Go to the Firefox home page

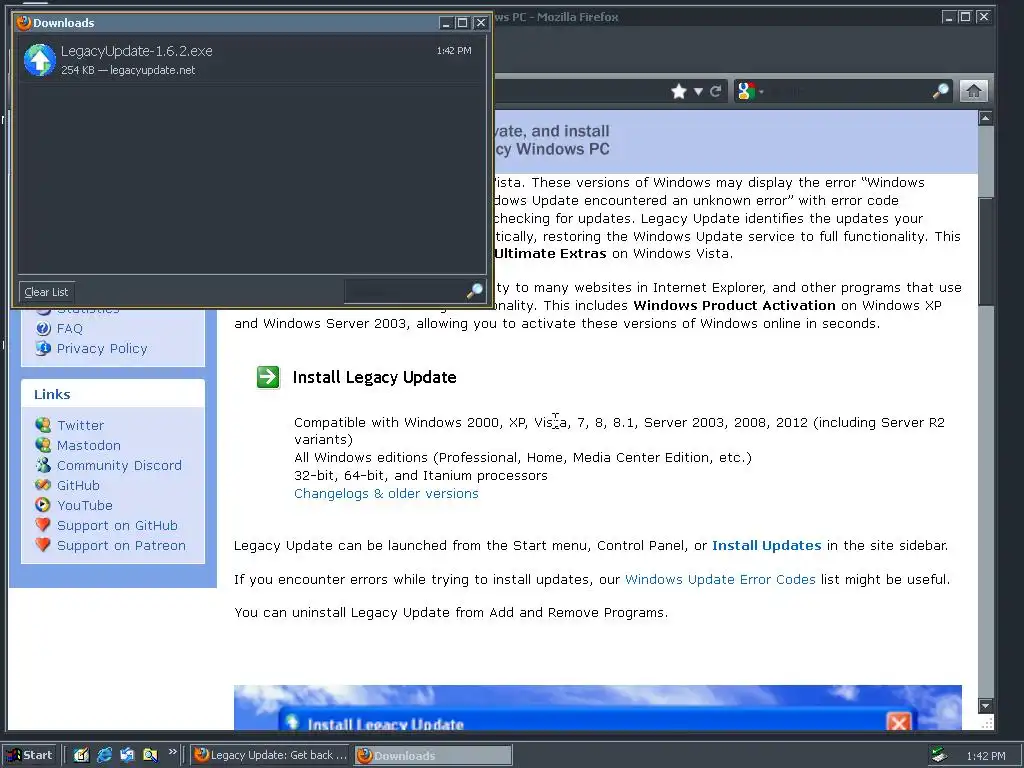click(973, 91)
